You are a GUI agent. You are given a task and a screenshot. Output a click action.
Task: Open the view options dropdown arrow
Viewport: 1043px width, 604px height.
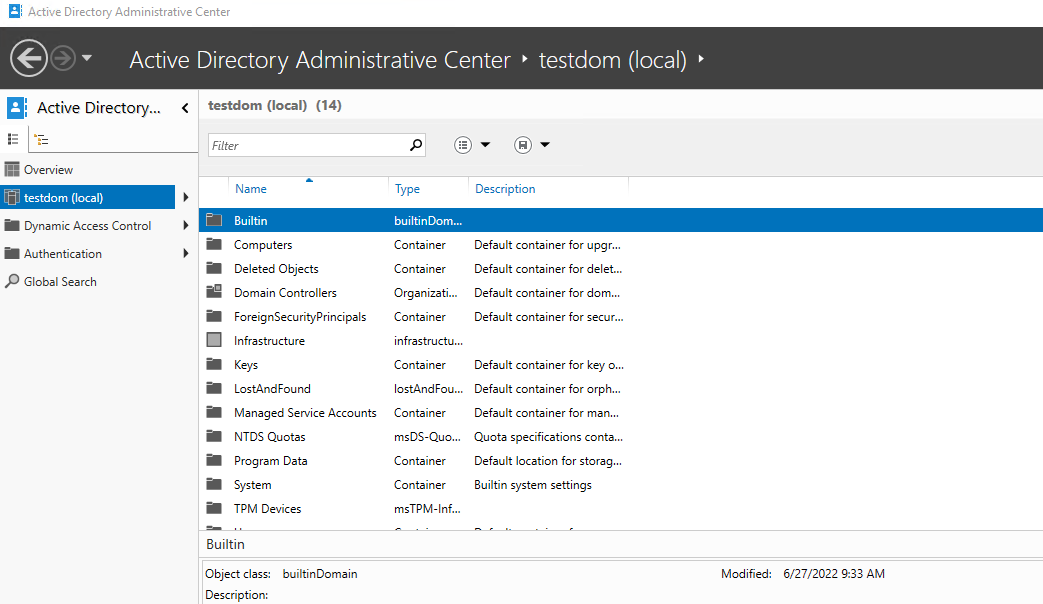tap(486, 144)
